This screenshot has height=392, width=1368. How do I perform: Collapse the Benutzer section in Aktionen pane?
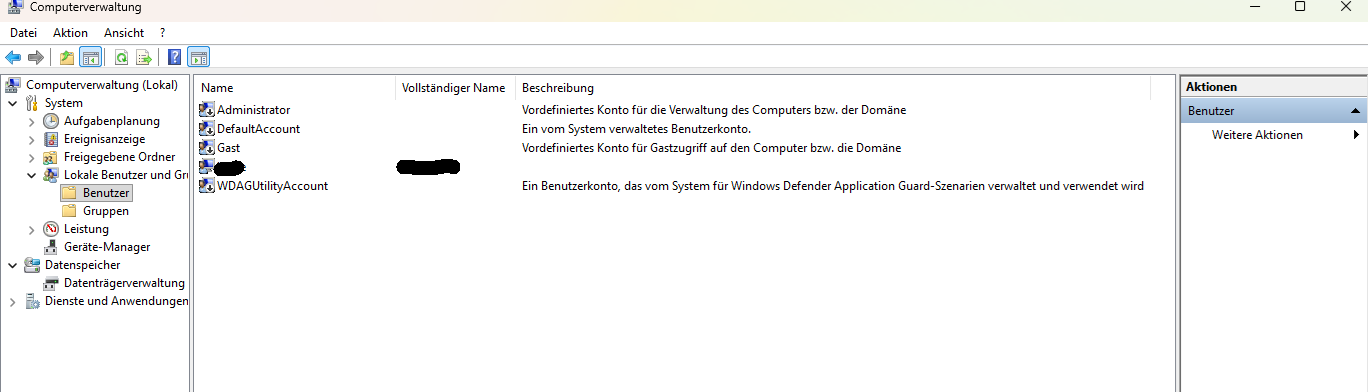[x=1355, y=111]
